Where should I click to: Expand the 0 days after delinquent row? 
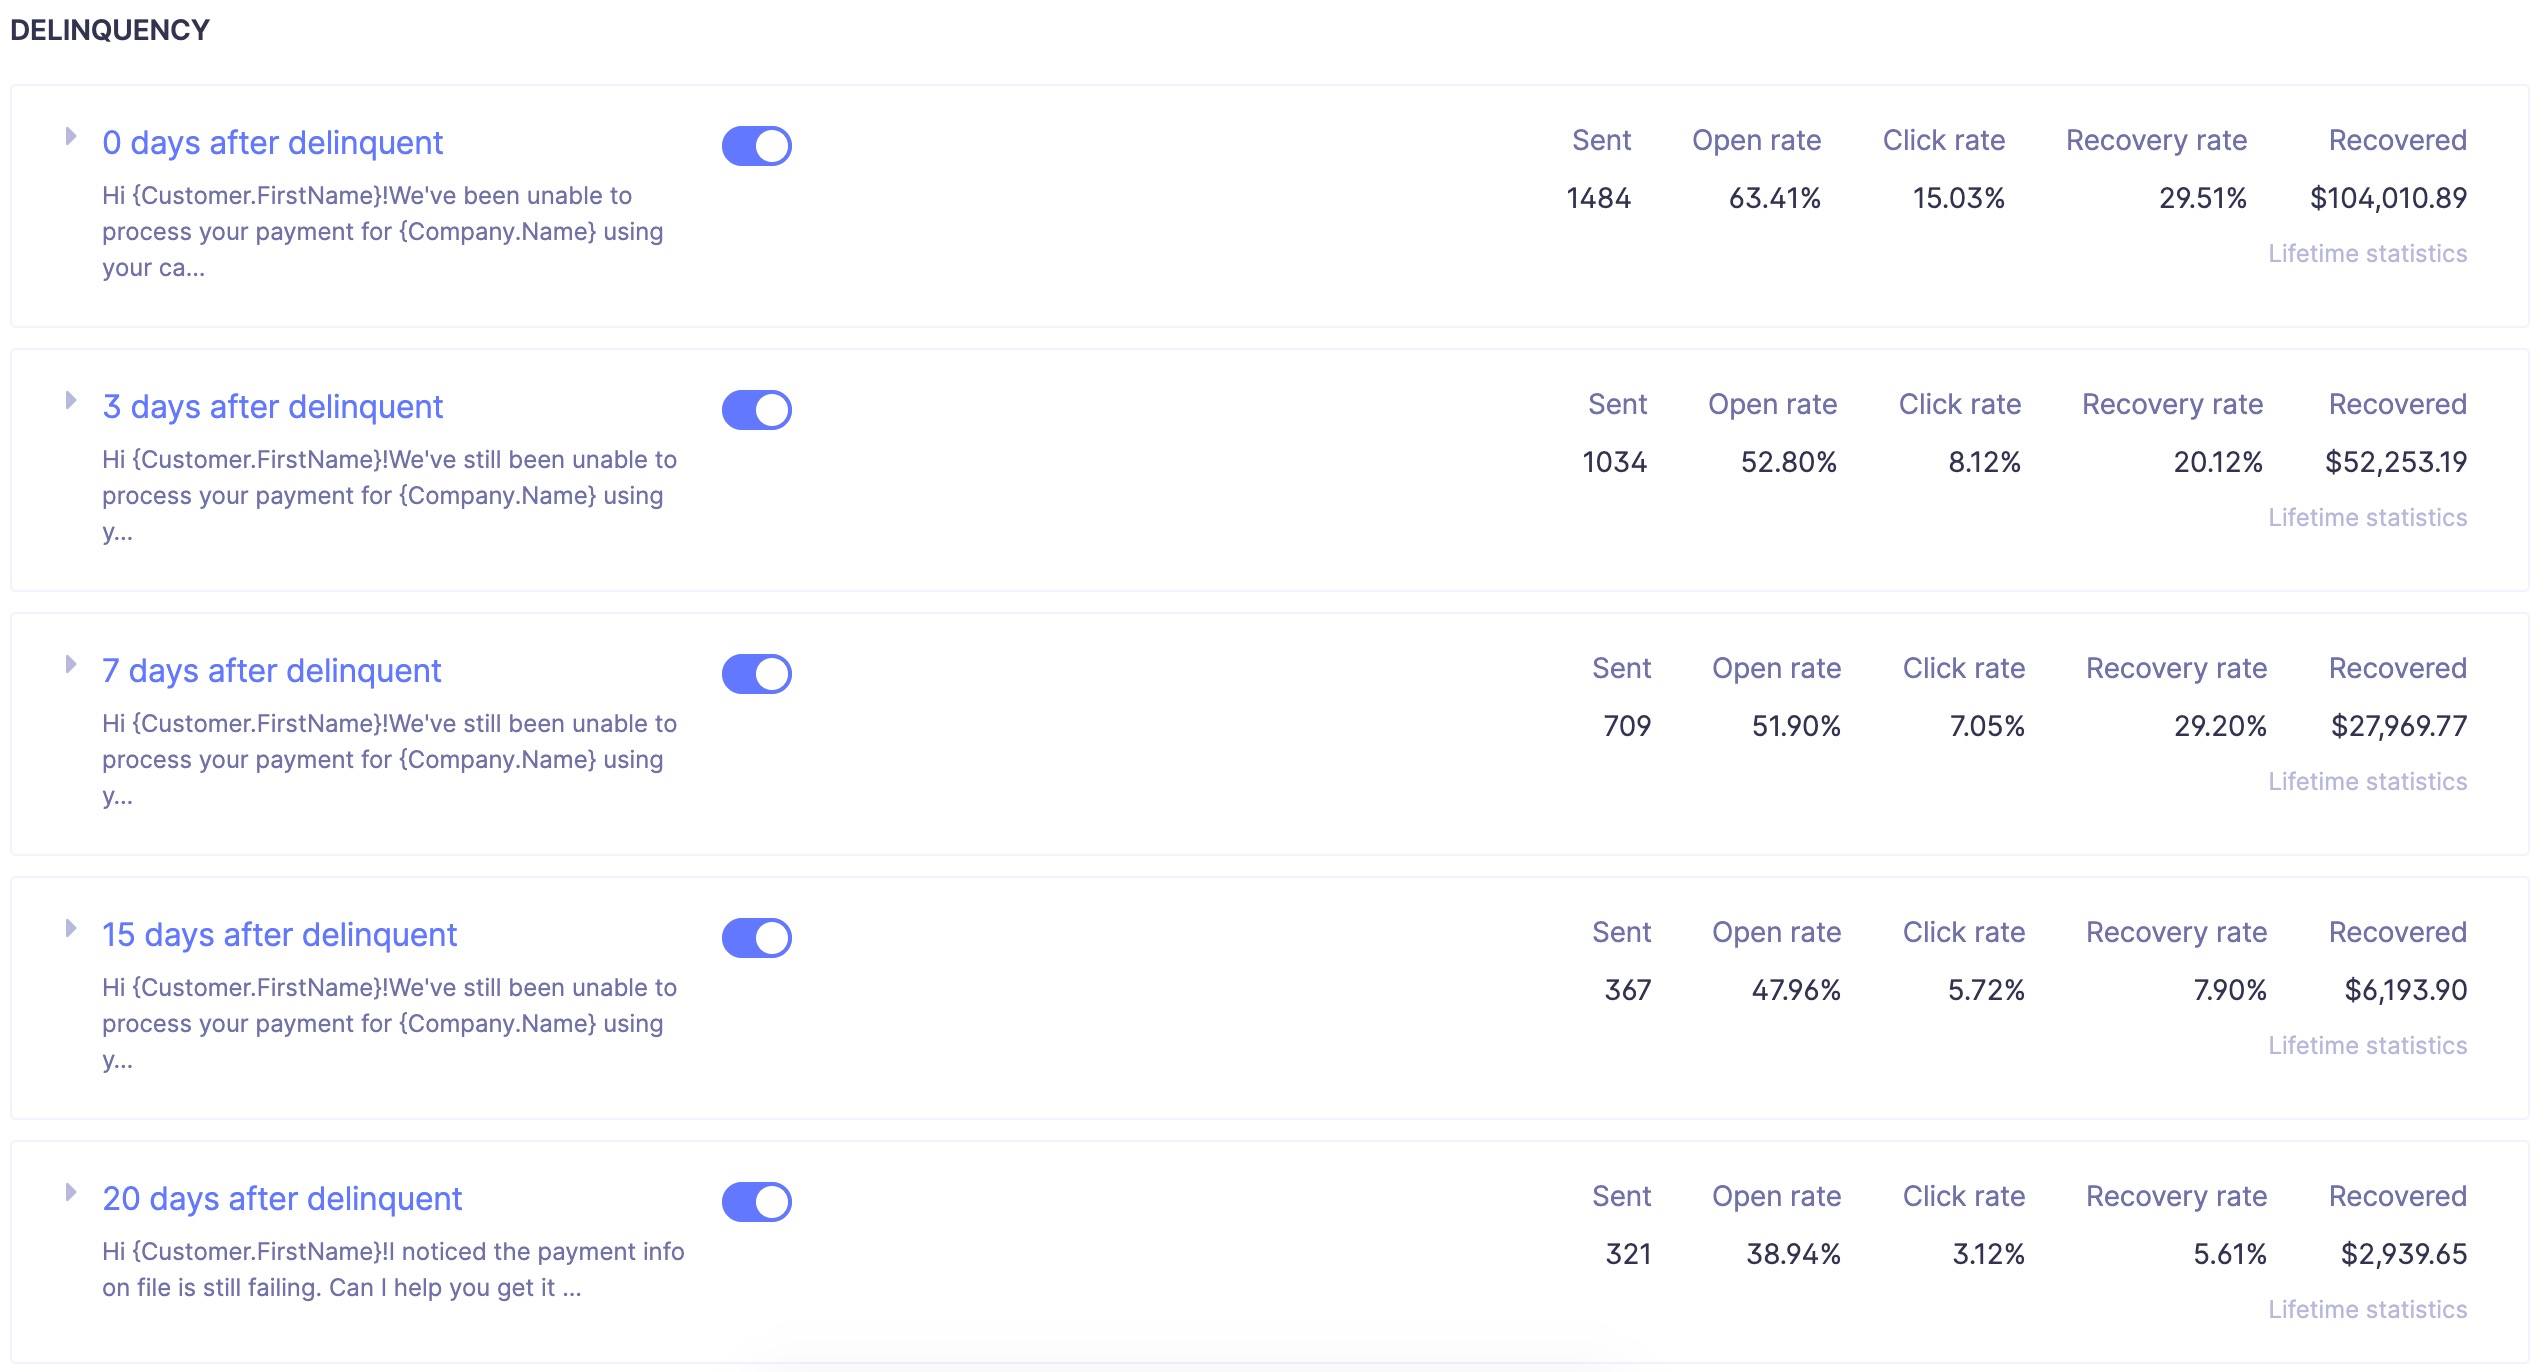click(x=70, y=137)
